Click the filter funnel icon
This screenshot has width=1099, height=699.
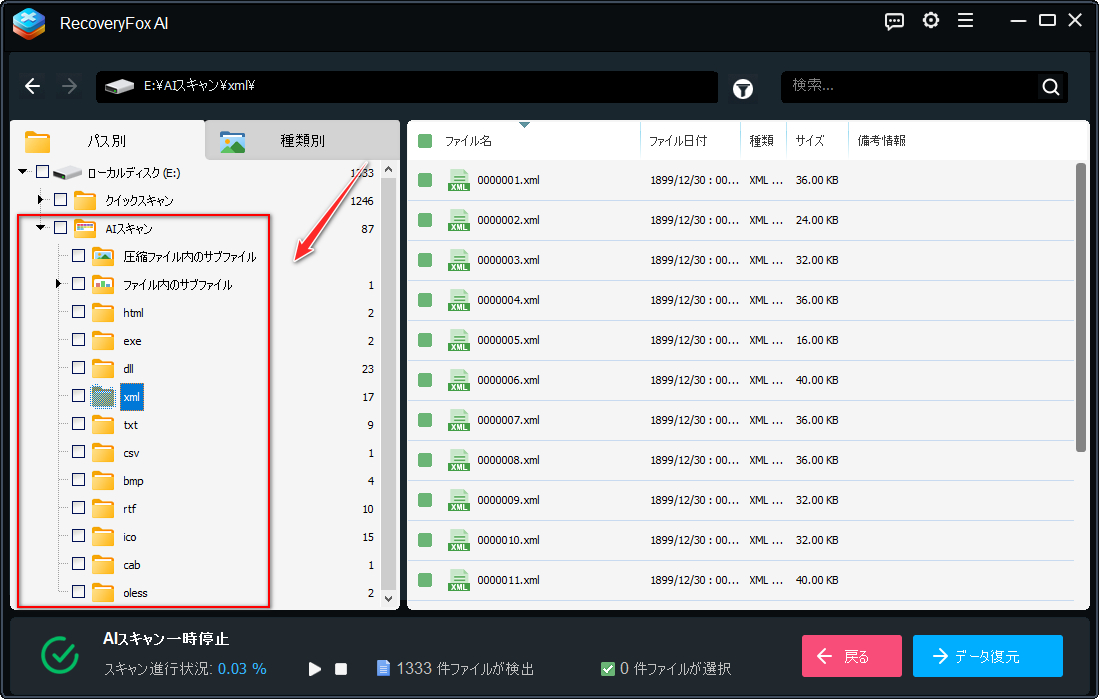click(x=742, y=88)
